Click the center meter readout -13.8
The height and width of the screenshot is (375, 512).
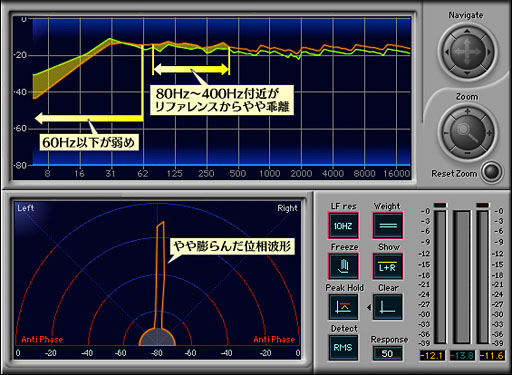[x=462, y=356]
